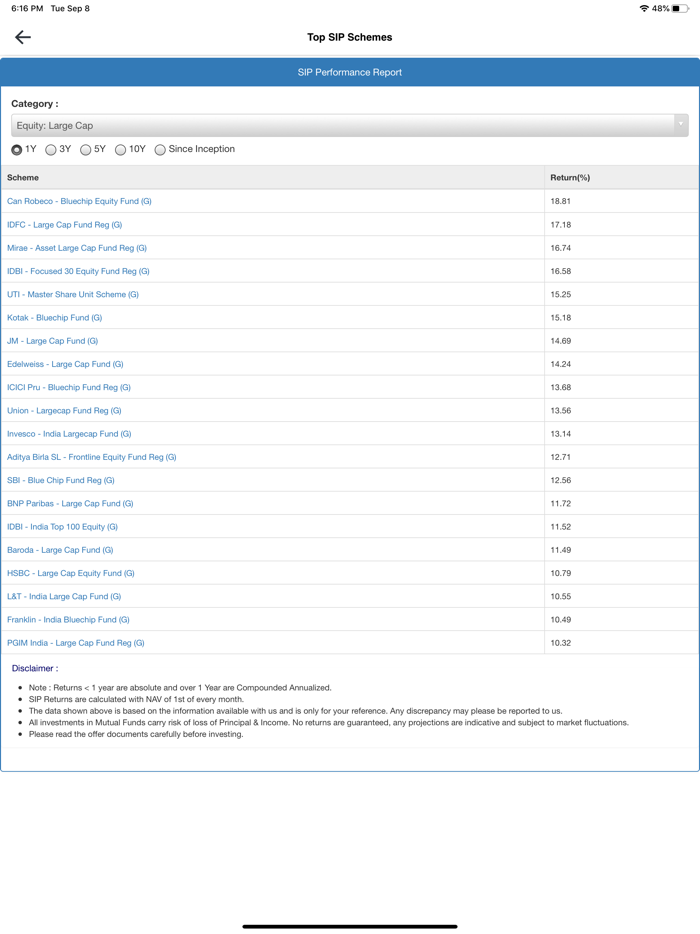Viewport: 700px width, 934px height.
Task: Click the 13.68 return value
Action: pyautogui.click(x=561, y=387)
